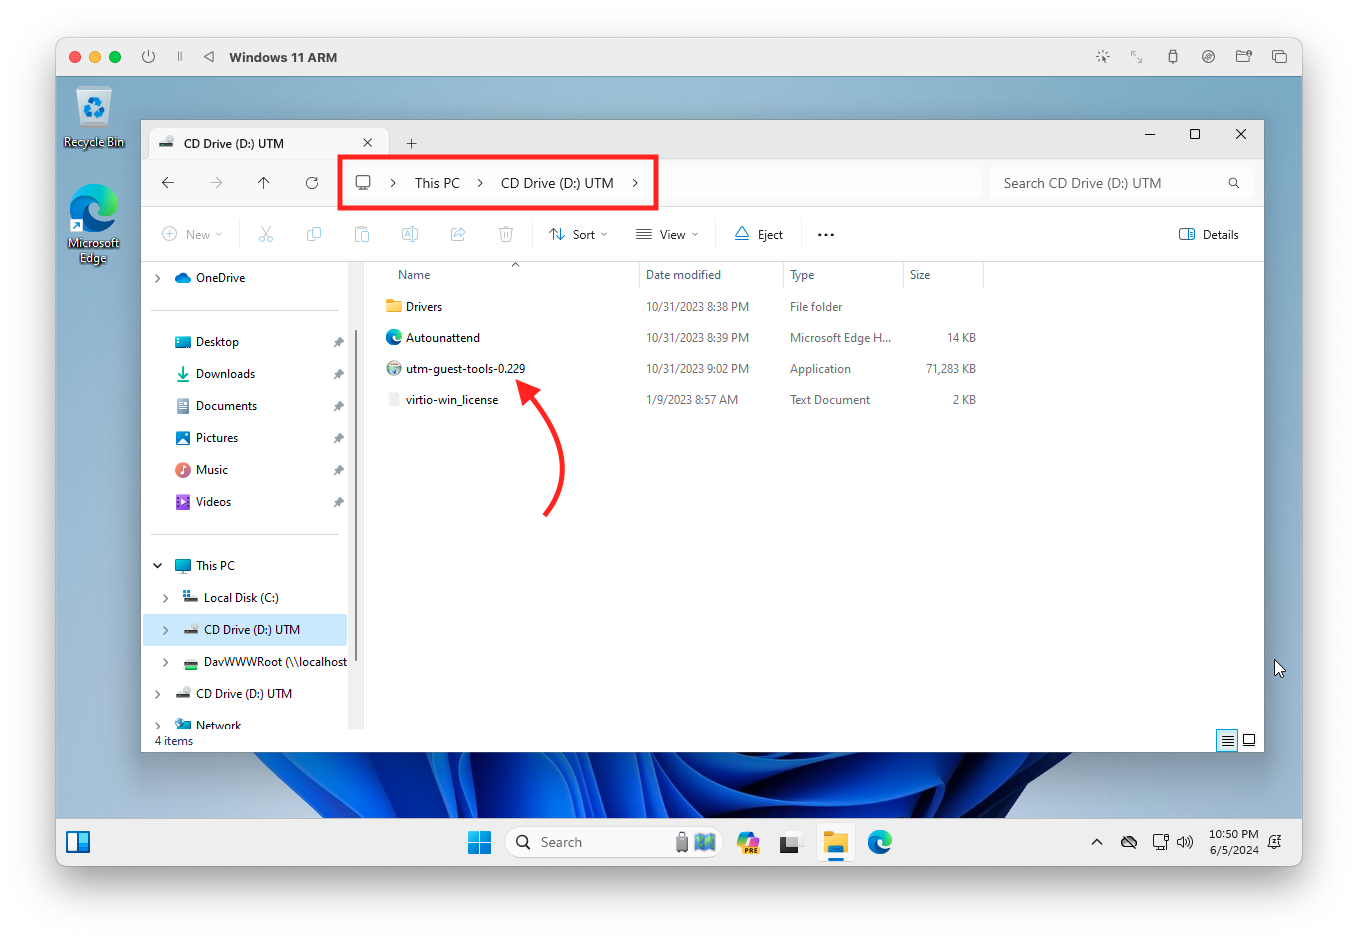Click the UTM restart triangle icon
This screenshot has width=1358, height=940.
point(209,57)
